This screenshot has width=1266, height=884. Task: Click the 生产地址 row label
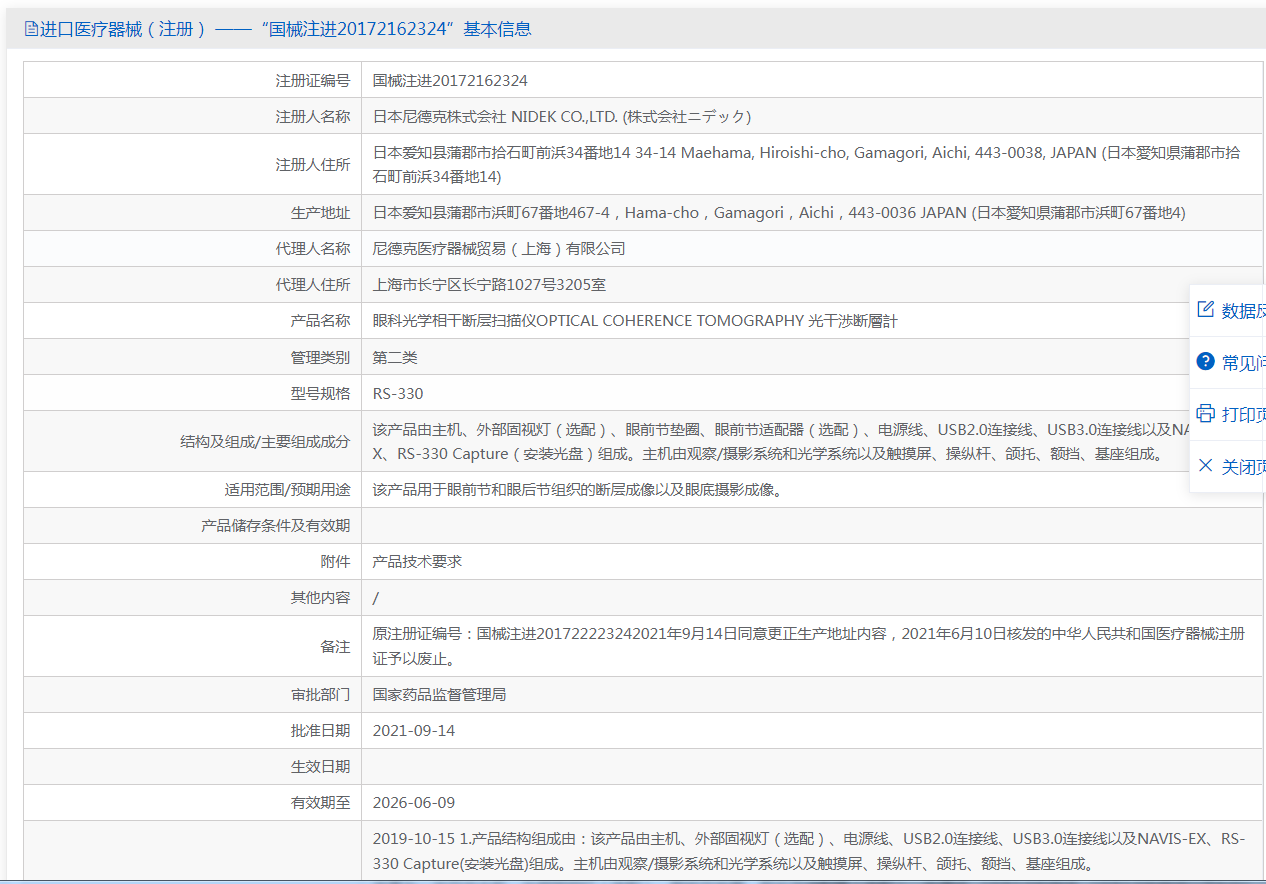tap(320, 212)
